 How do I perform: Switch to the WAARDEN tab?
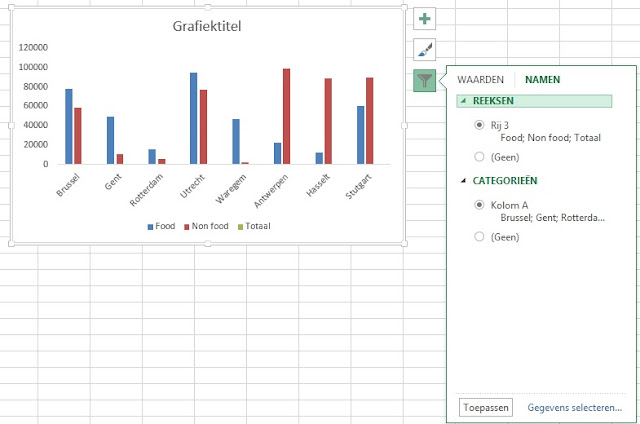[x=480, y=80]
